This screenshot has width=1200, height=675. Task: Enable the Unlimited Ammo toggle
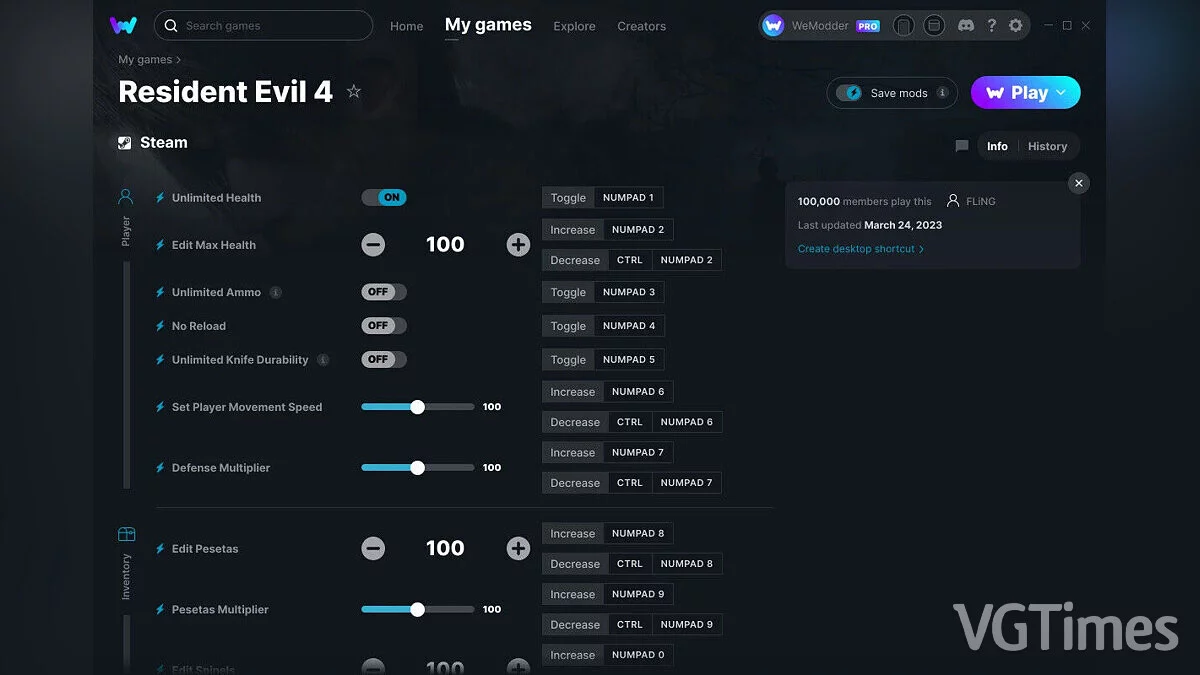click(x=384, y=292)
